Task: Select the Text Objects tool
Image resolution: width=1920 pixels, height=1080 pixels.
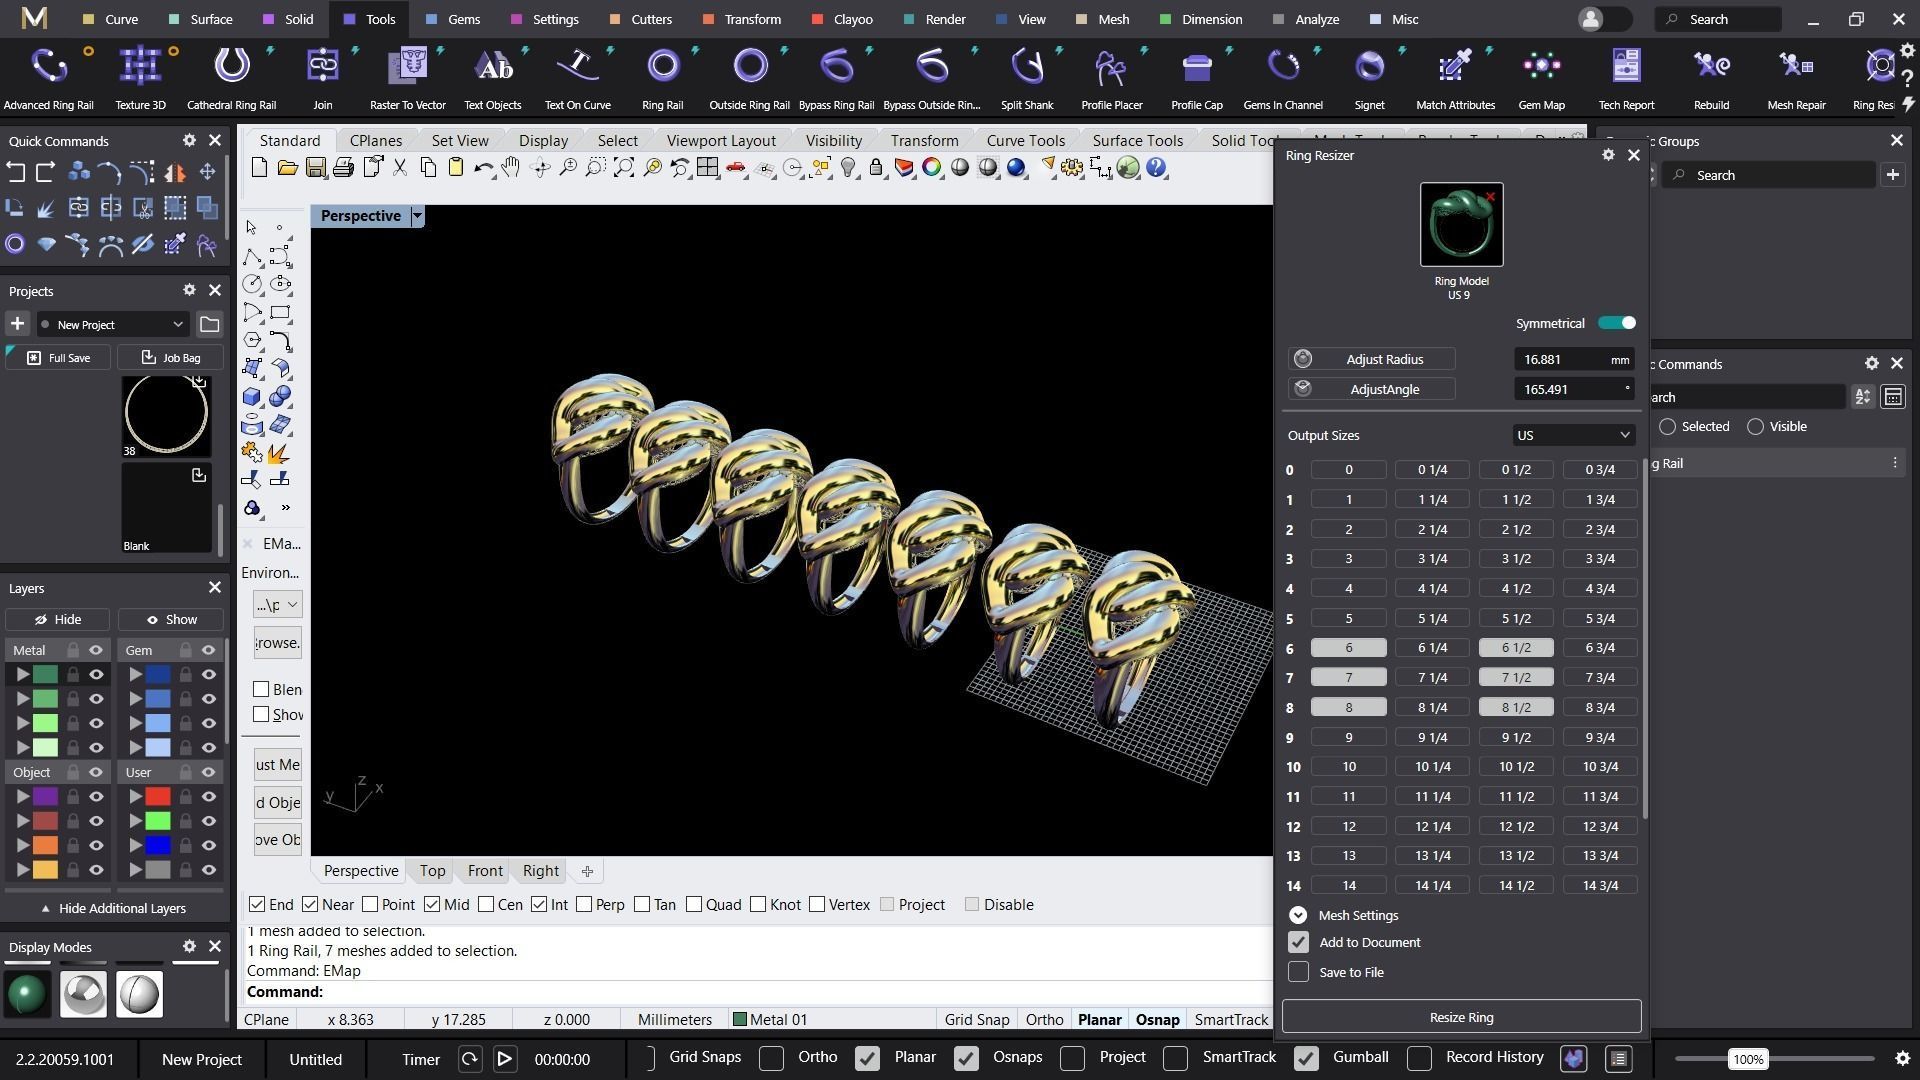Action: (492, 78)
